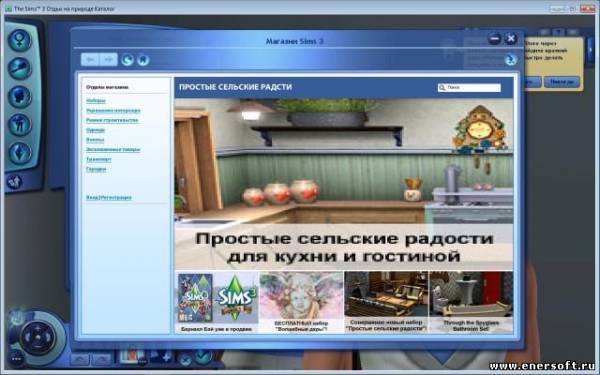Open the Through the Spyglass Bathroom Set thumbnail
Screen dimensions: 600x375
pos(471,302)
